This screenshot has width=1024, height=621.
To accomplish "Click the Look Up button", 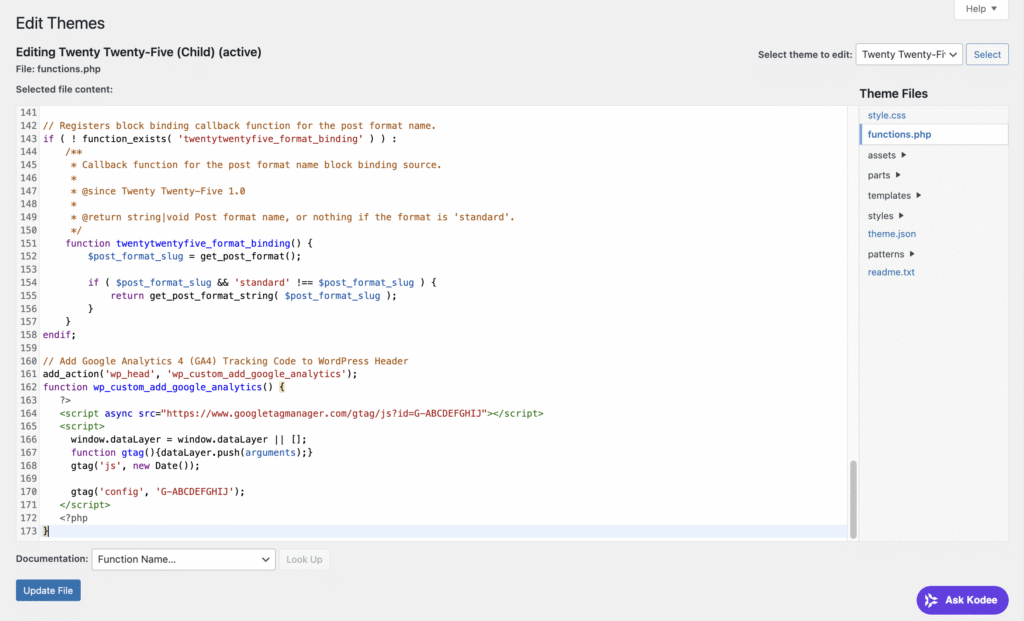I will pos(304,559).
